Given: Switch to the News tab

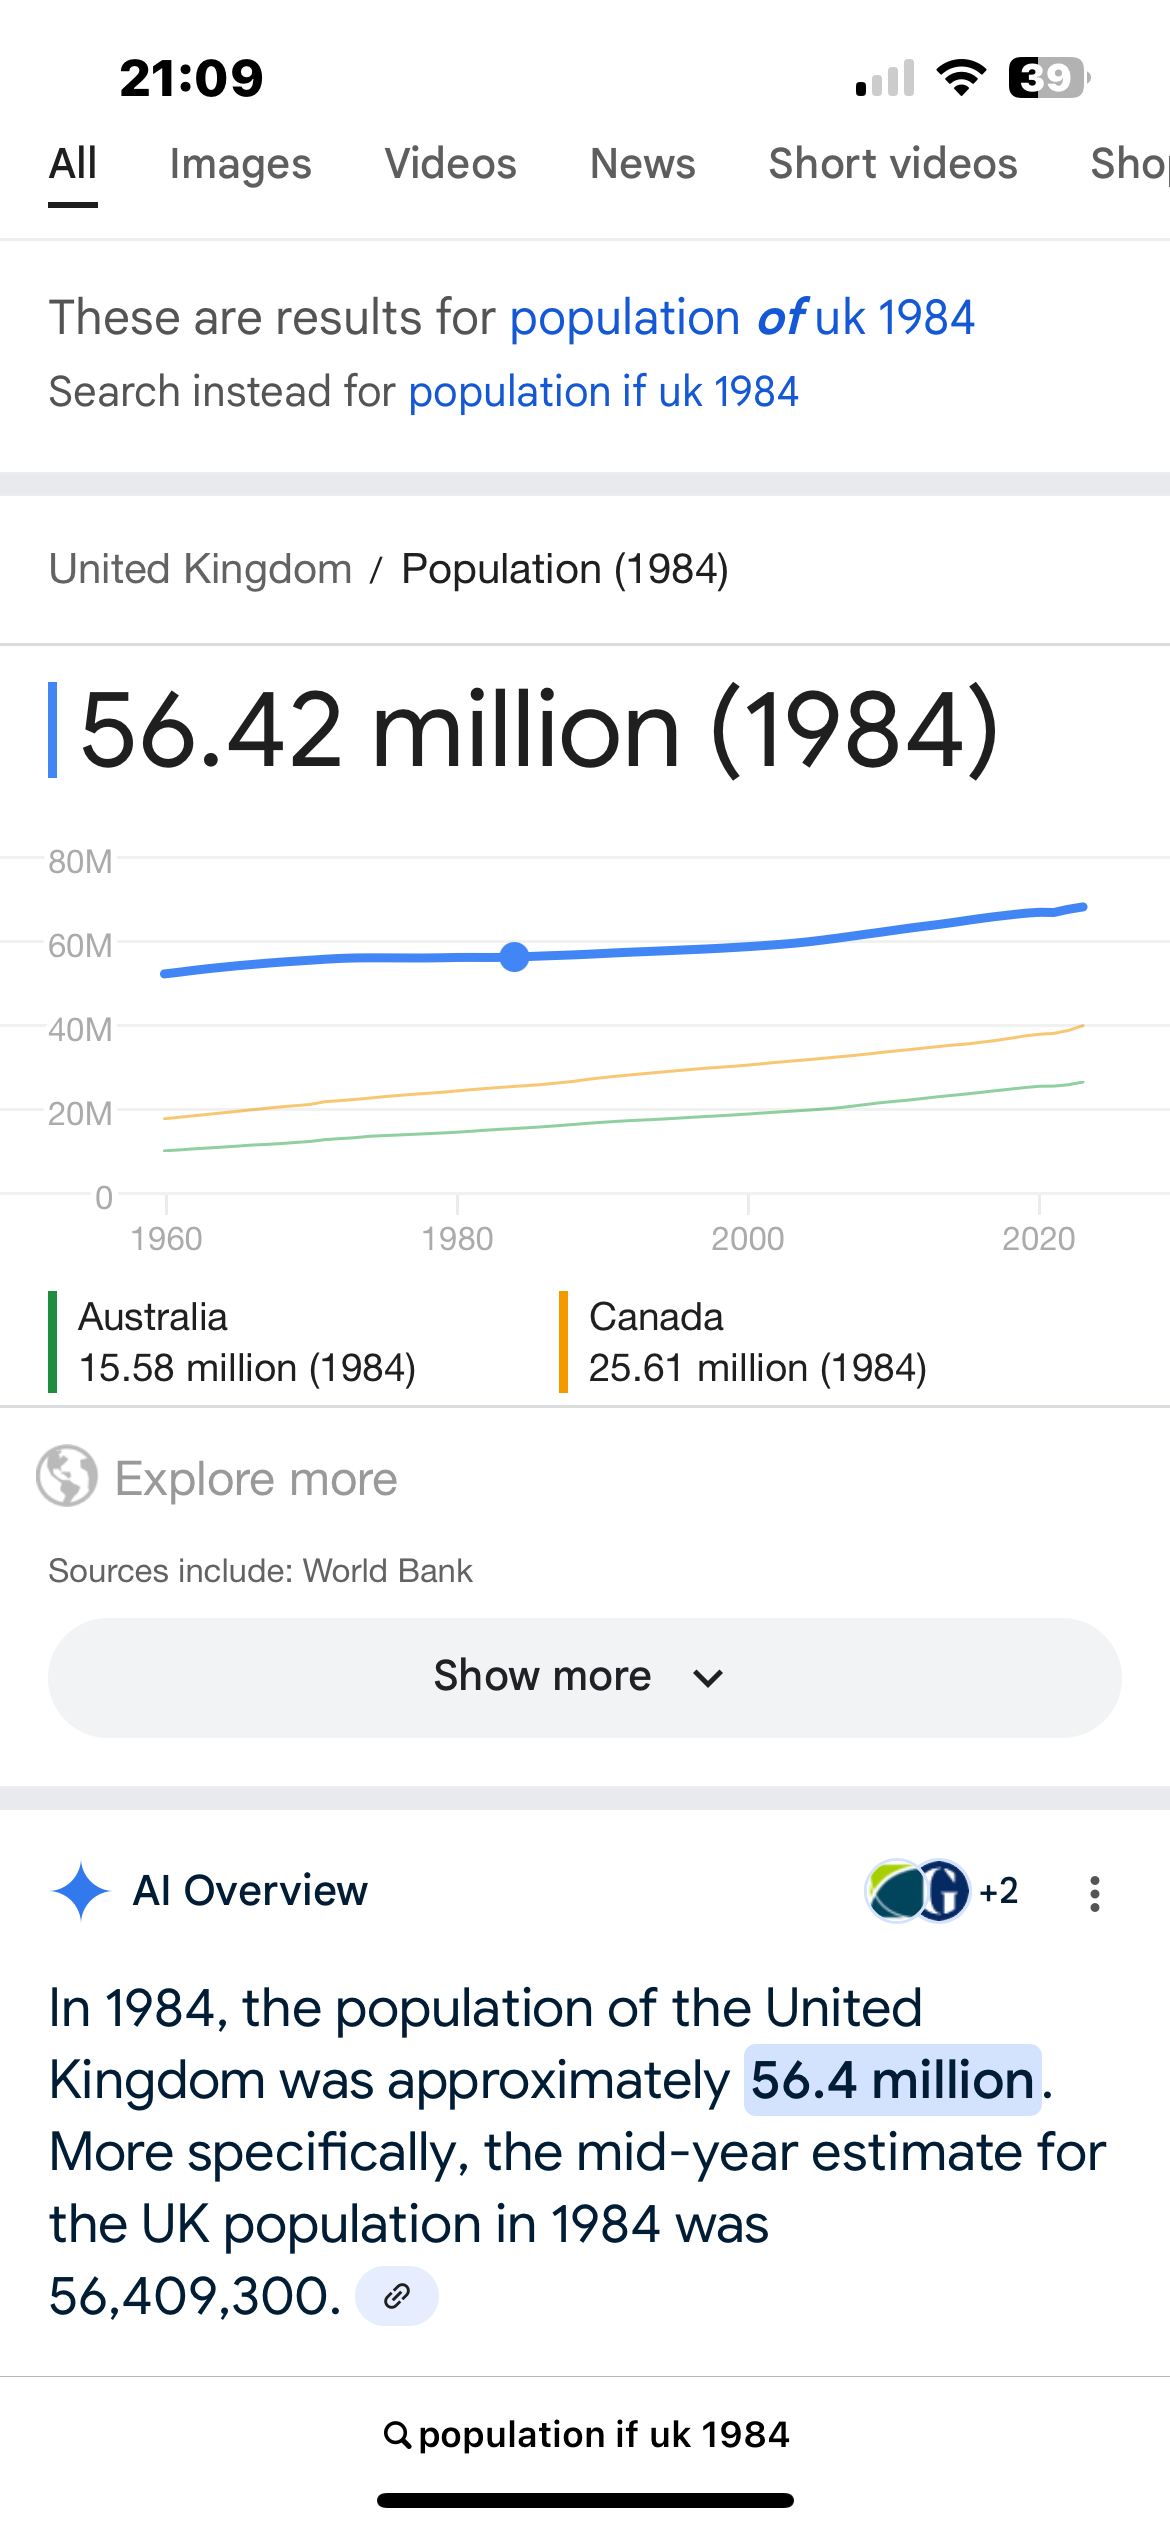Looking at the screenshot, I should 642,164.
